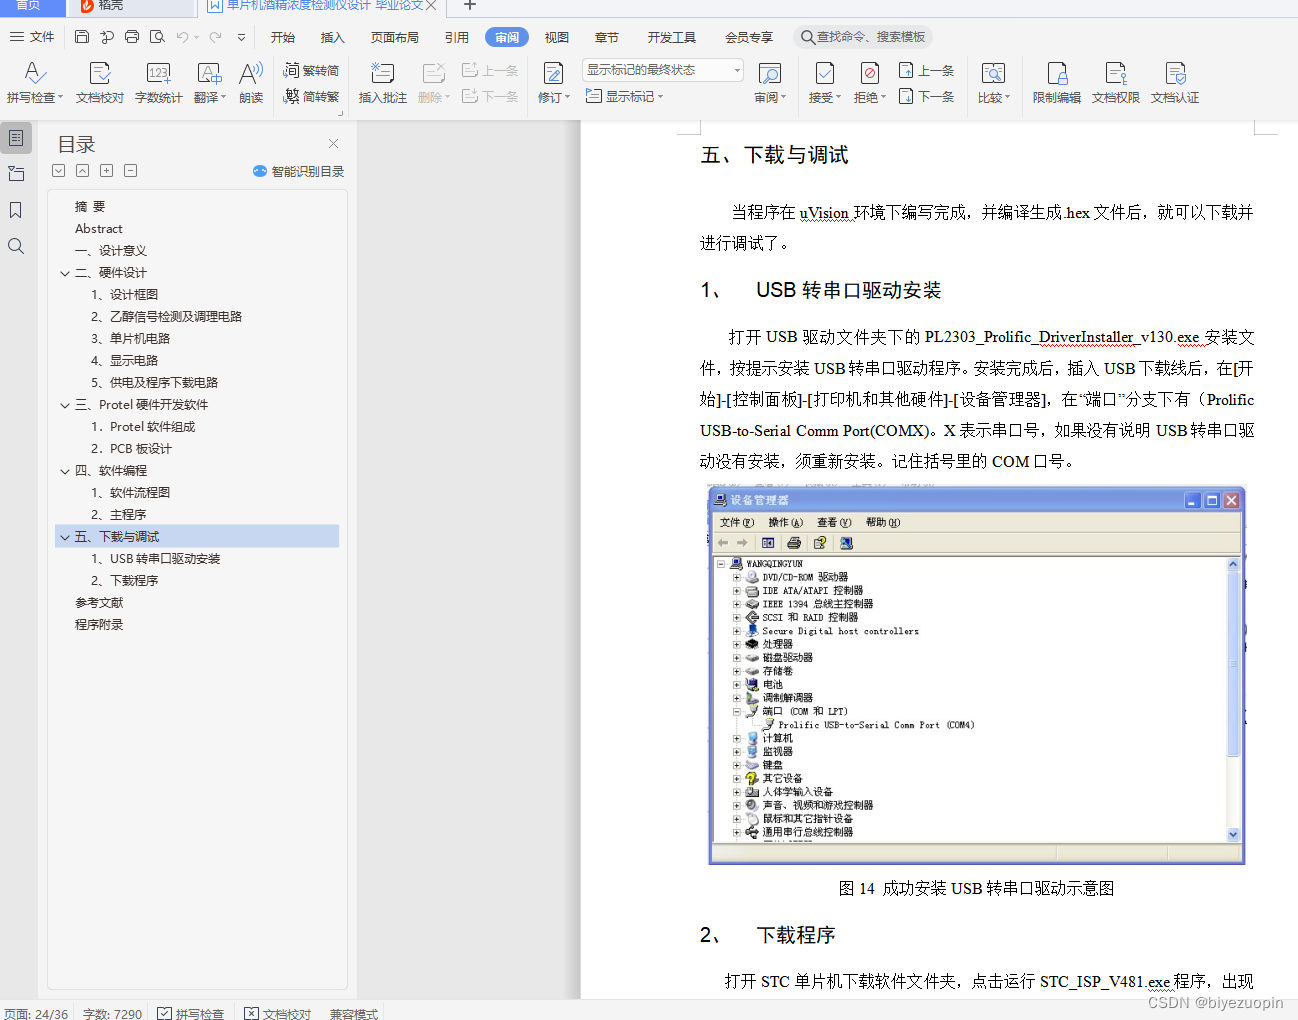Click the Save icon in the quick toolbar
Image resolution: width=1298 pixels, height=1020 pixels.
(82, 37)
